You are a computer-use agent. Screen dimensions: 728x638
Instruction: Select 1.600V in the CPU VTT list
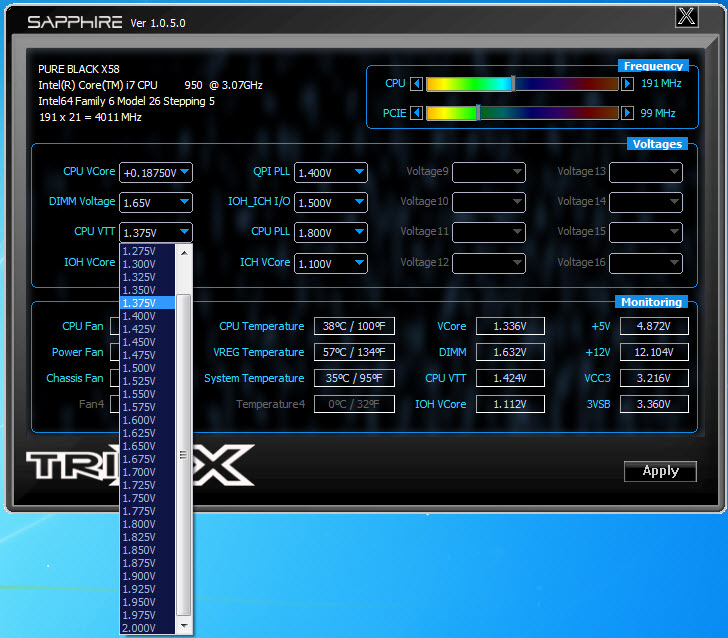click(148, 420)
